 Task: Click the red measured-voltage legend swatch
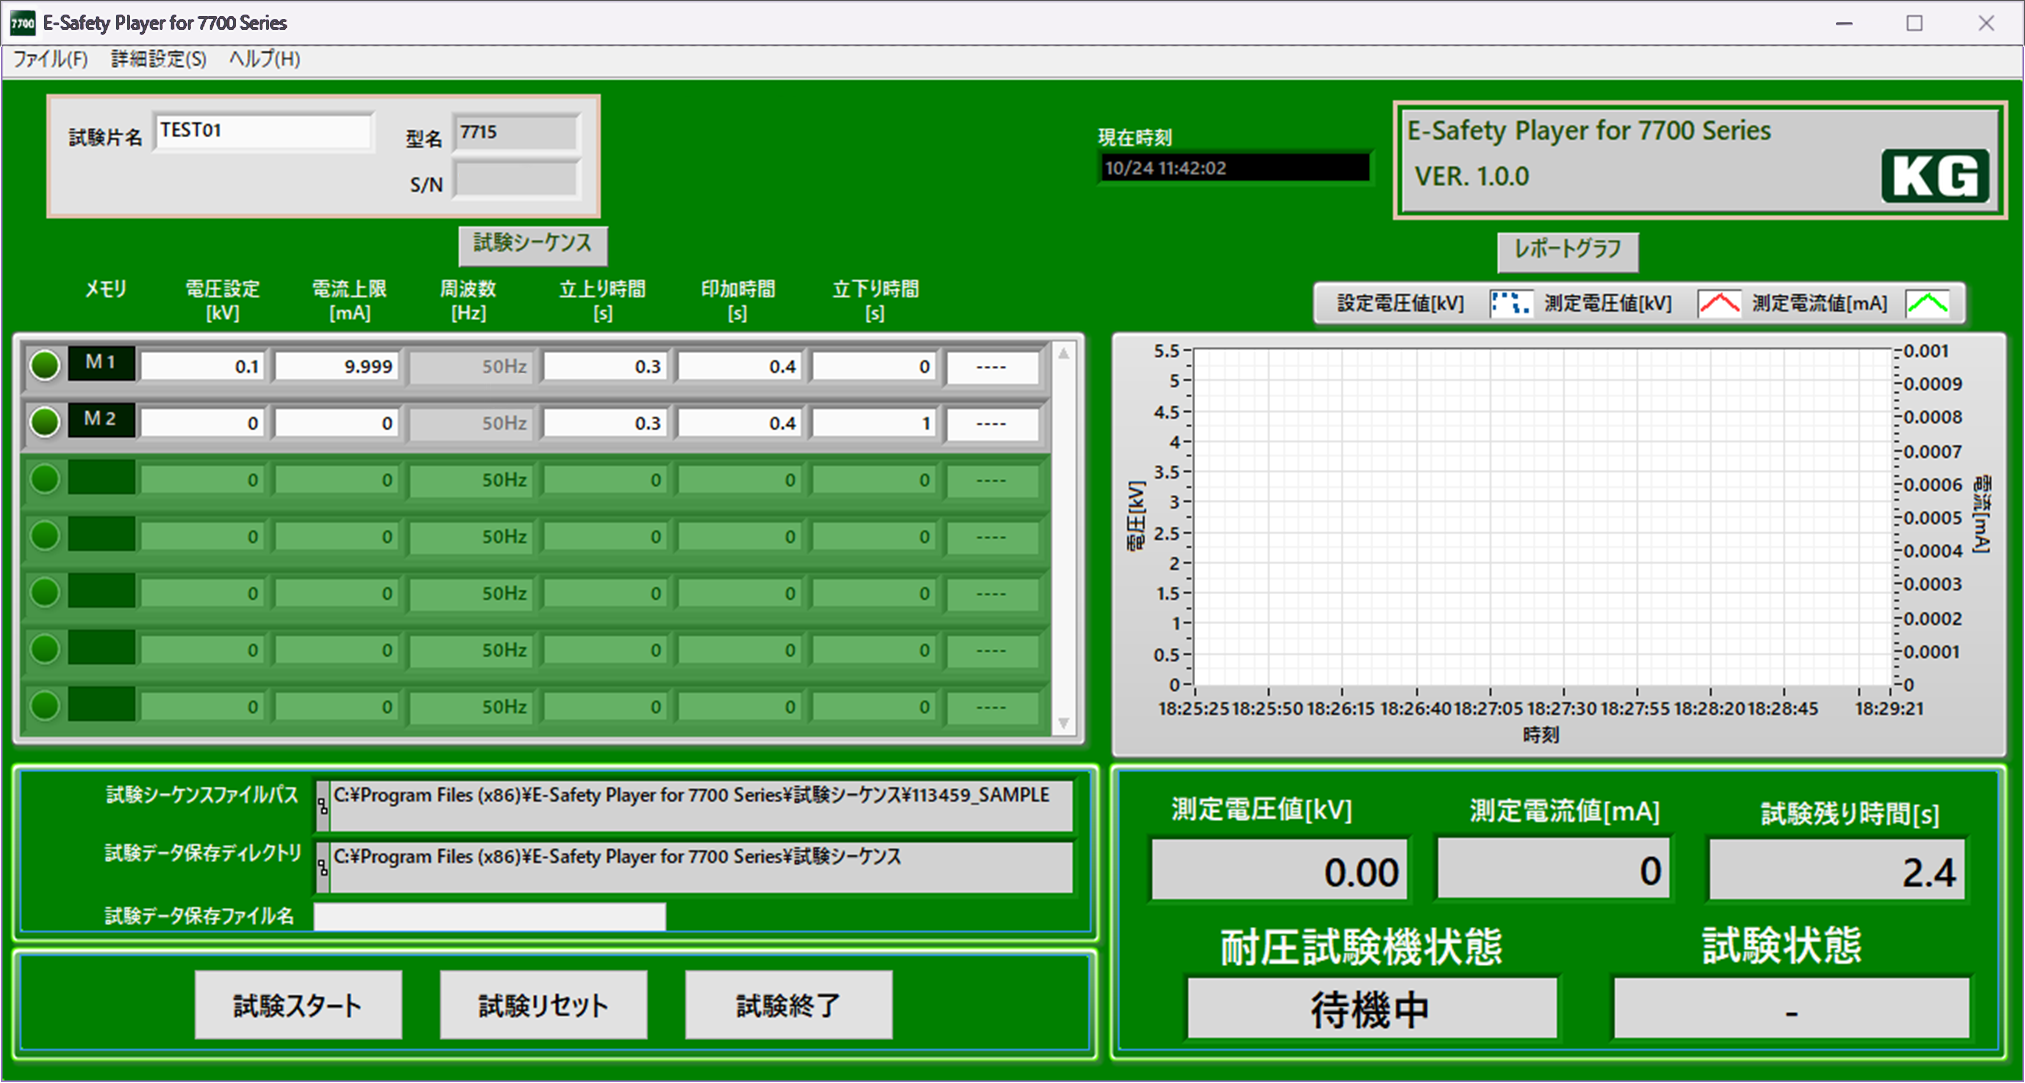click(1719, 304)
